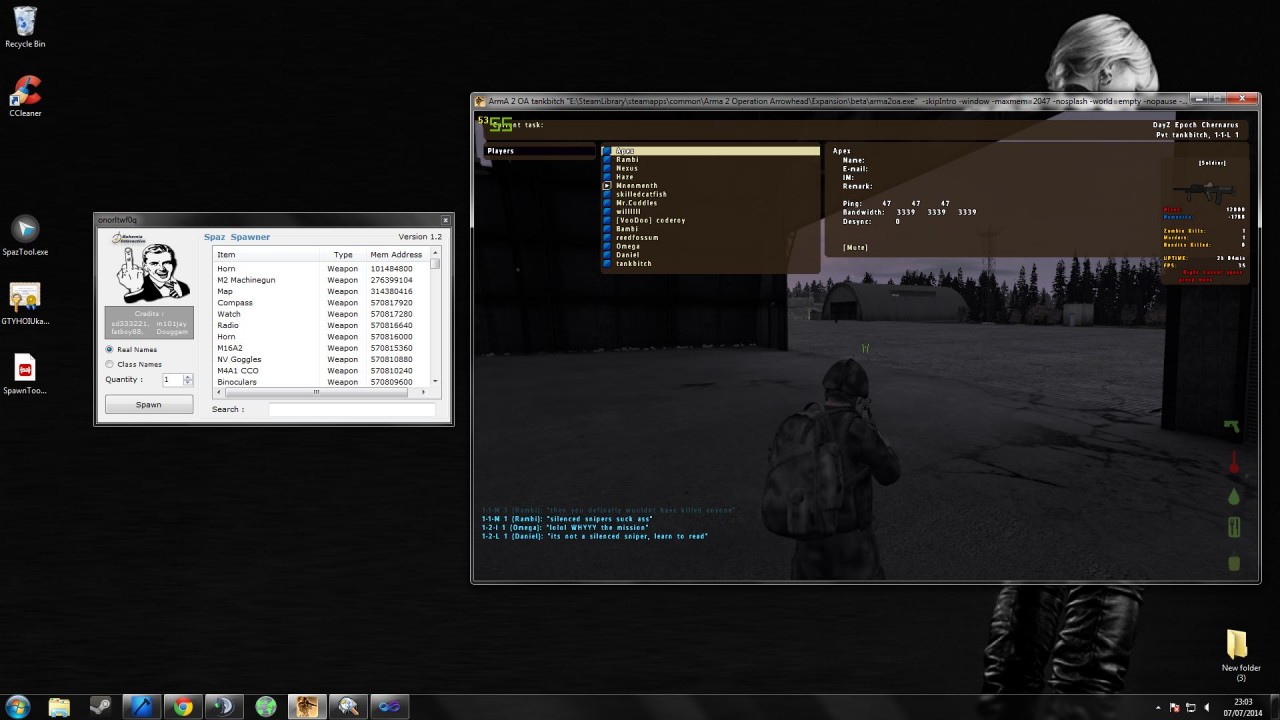Viewport: 1280px width, 720px height.
Task: Decrease Quantity with the down arrow
Action: (188, 383)
